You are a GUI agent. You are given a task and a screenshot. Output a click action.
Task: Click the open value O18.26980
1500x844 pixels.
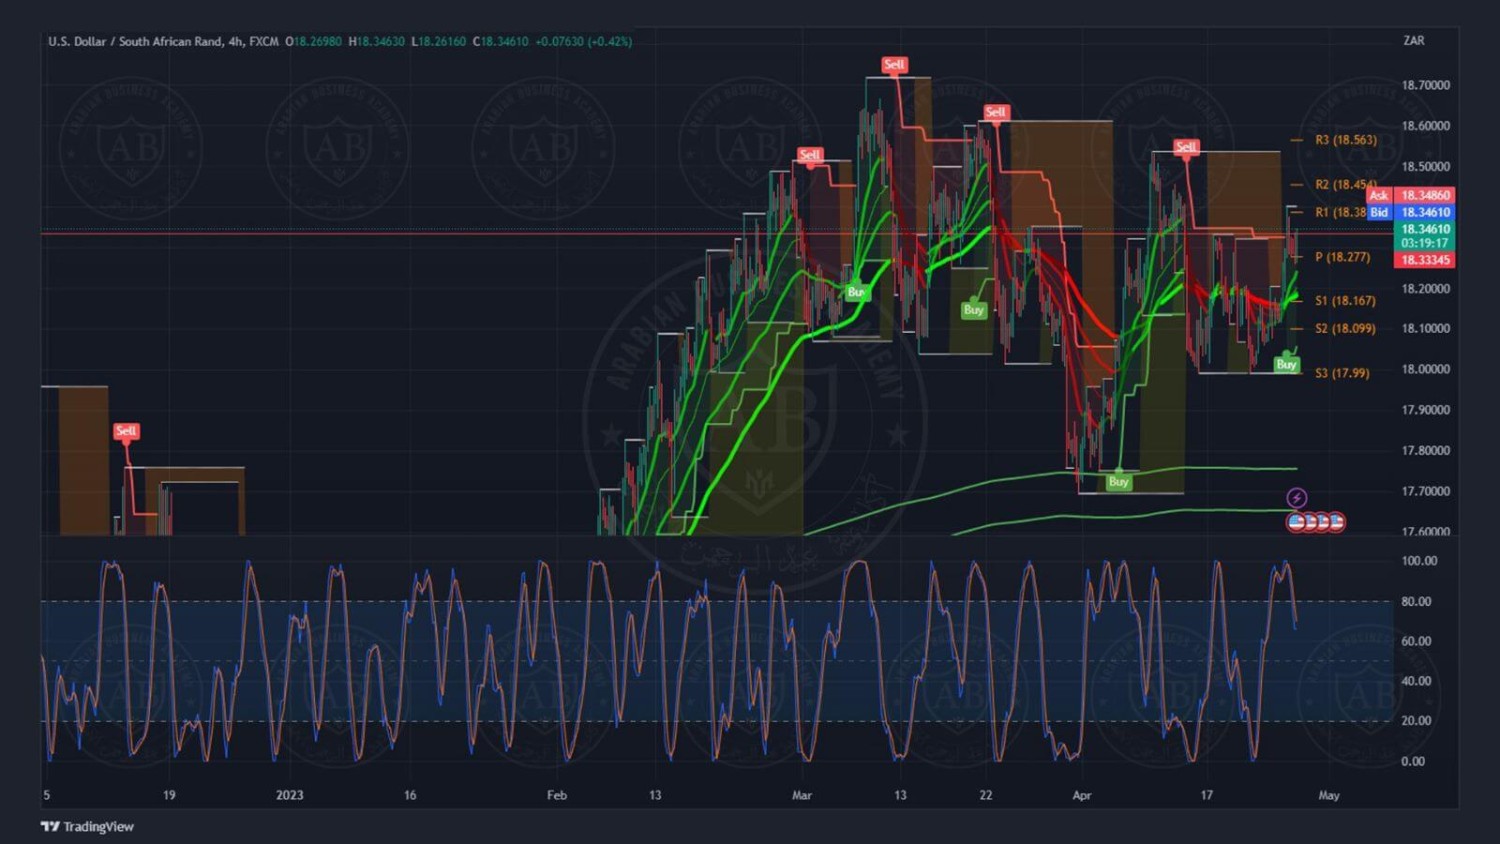[x=314, y=41]
